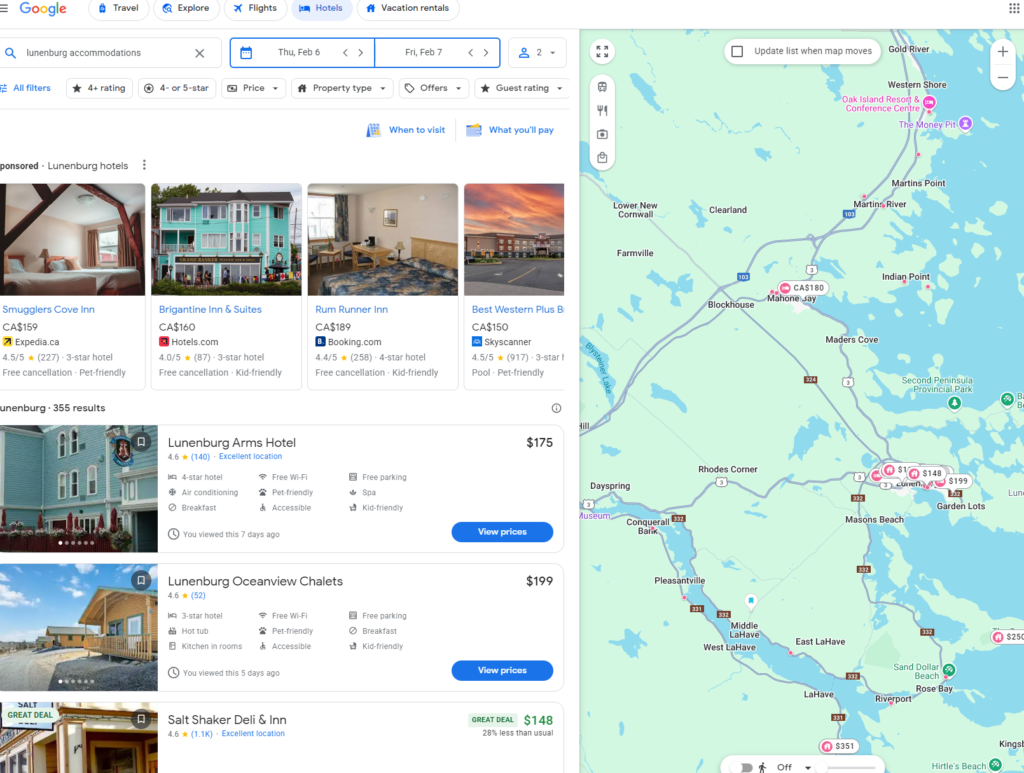Open What you'll pay insights

(x=510, y=130)
